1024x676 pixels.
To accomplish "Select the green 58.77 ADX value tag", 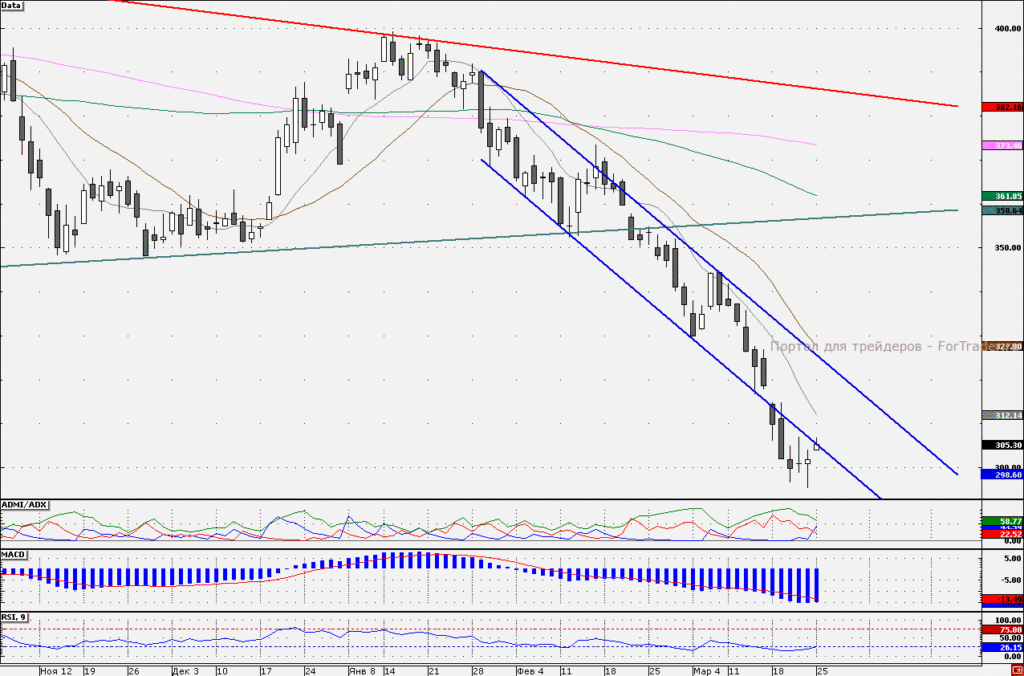I will pyautogui.click(x=1002, y=521).
